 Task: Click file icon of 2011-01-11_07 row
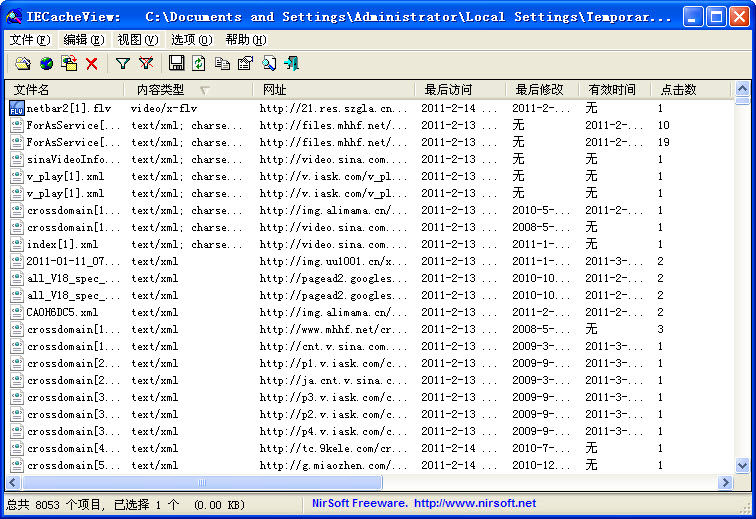(16, 261)
